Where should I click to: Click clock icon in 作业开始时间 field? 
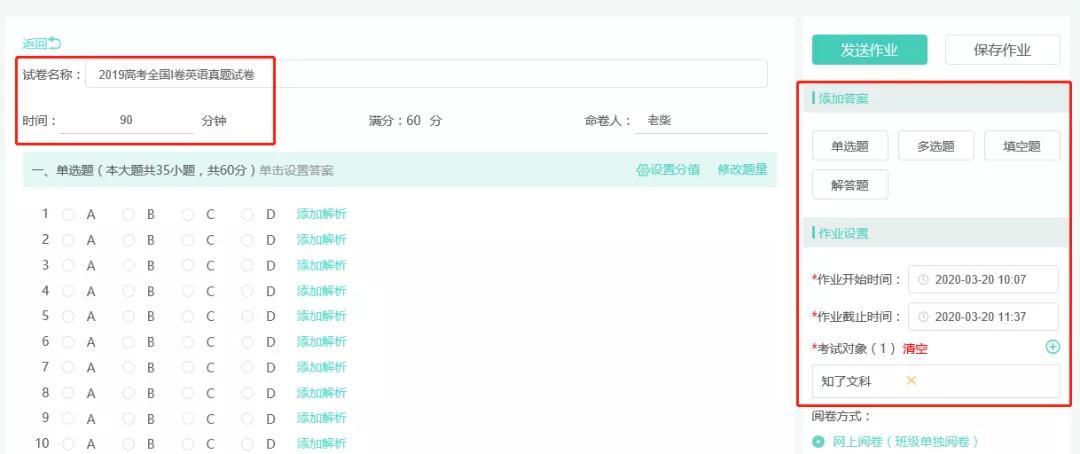pyautogui.click(x=923, y=280)
